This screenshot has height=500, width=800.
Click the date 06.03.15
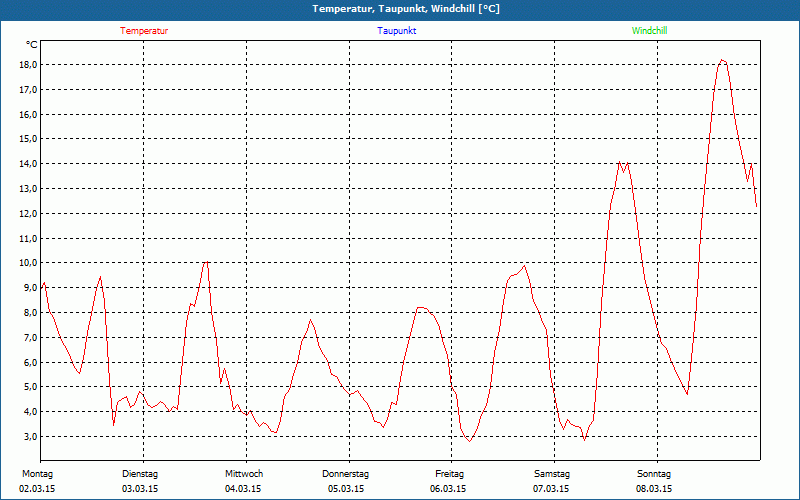(448, 489)
